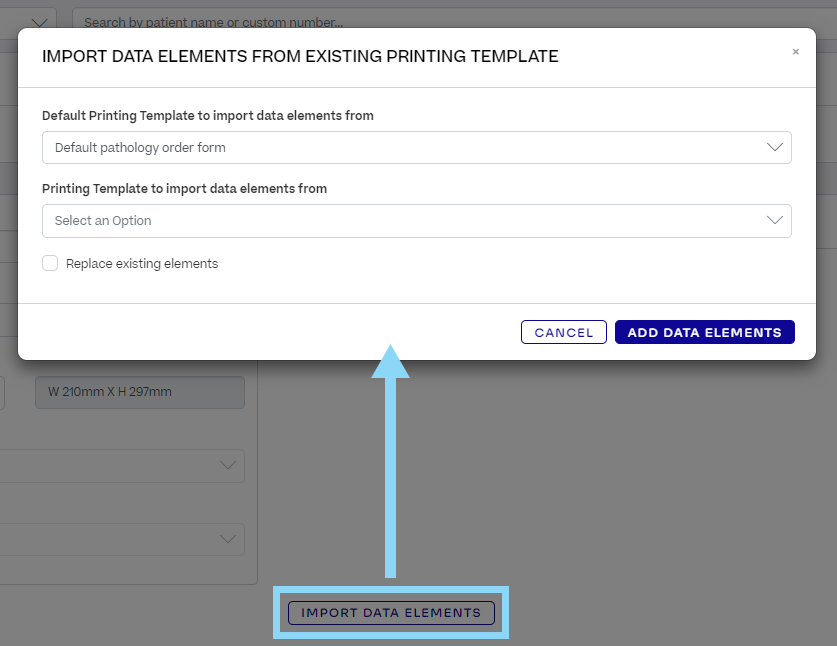Enable the Replace existing elements checkbox
Viewport: 837px width, 646px height.
[x=50, y=264]
